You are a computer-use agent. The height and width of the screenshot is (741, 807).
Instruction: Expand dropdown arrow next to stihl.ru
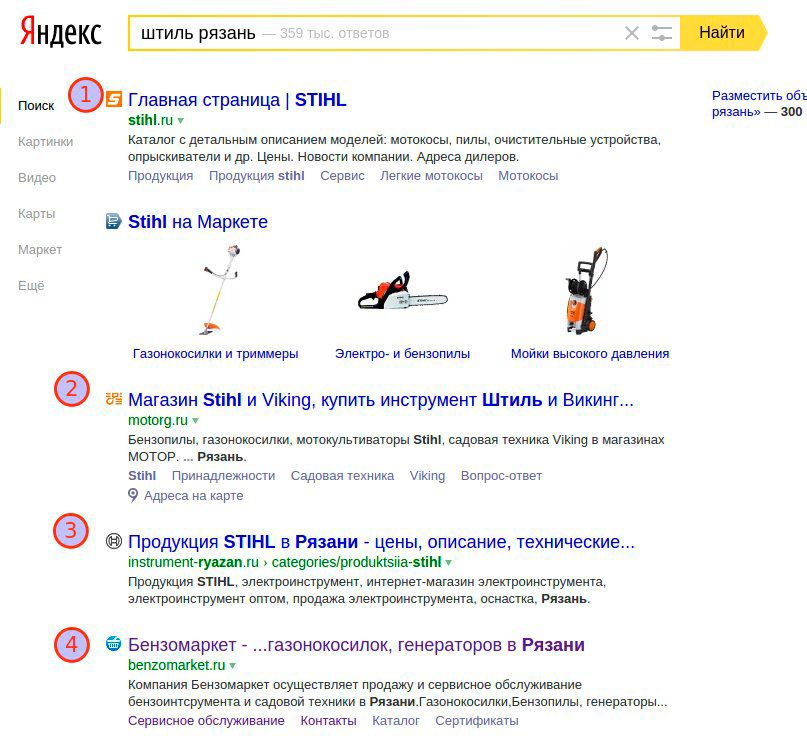pos(181,121)
